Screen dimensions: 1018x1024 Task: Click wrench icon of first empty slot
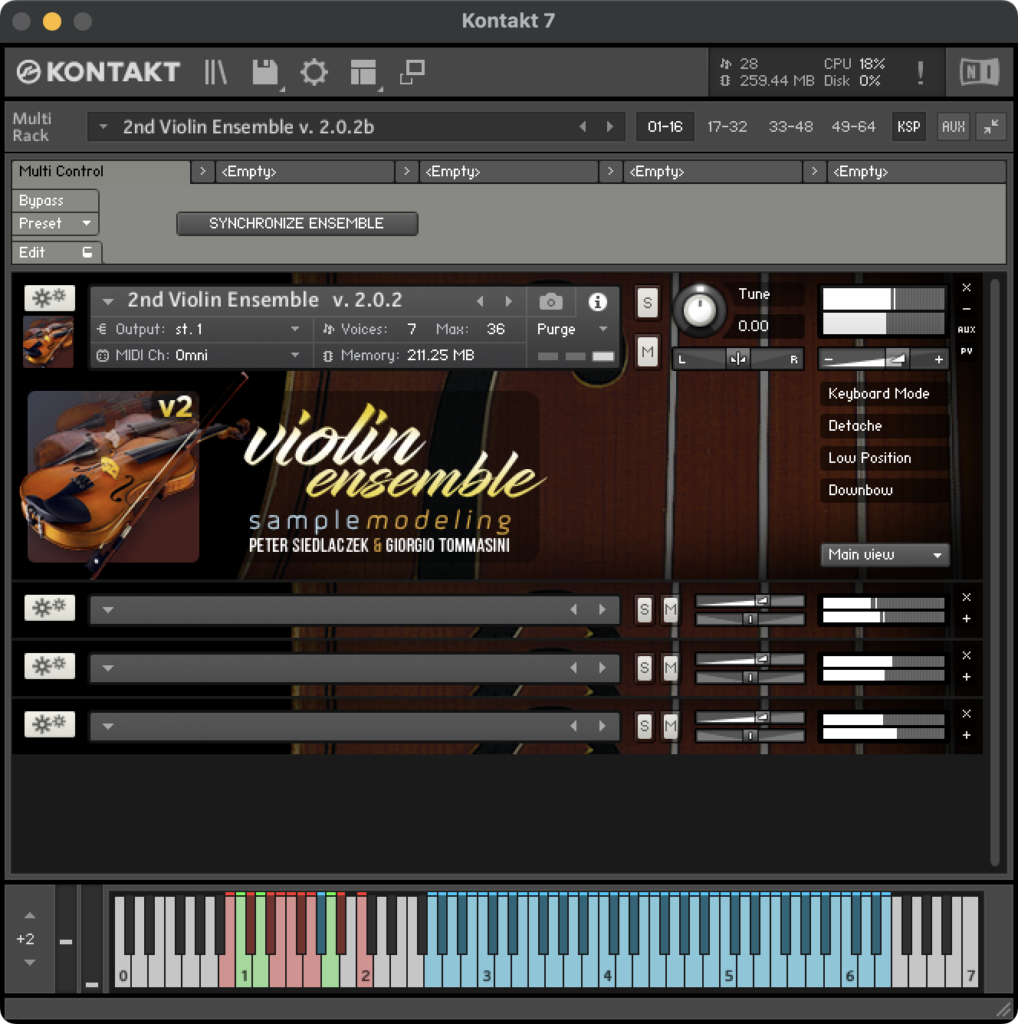click(x=50, y=607)
